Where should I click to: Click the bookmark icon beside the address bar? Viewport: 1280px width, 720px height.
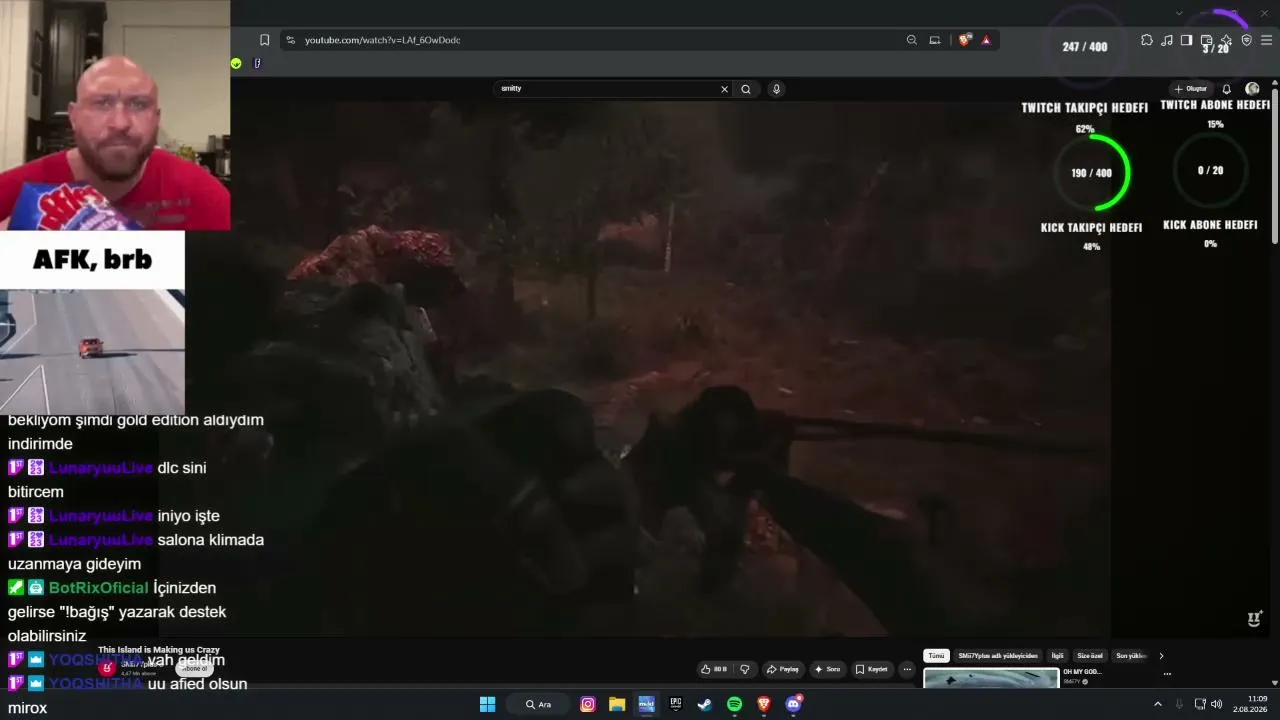(x=264, y=40)
